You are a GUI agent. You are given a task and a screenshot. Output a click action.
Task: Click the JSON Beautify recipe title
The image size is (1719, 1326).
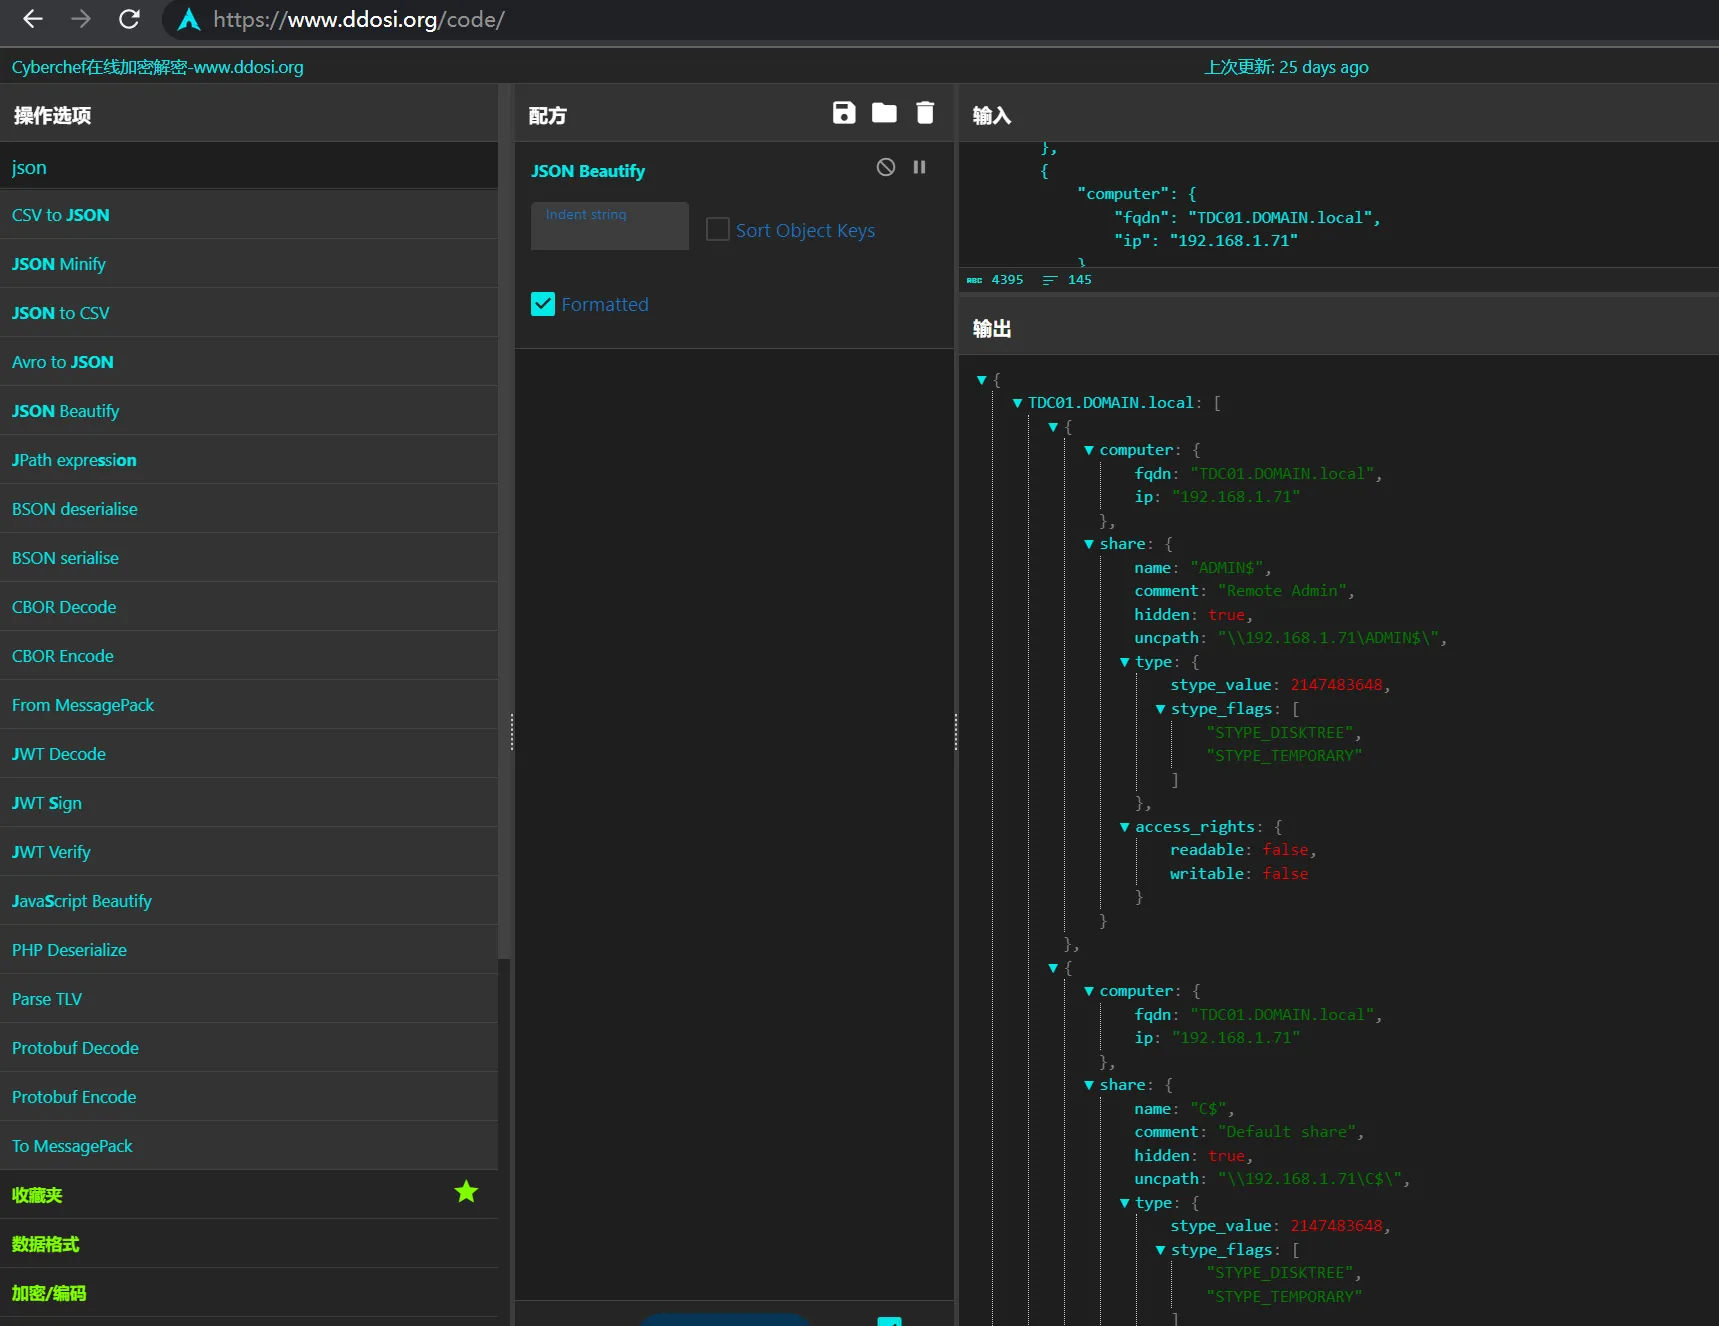pos(588,171)
